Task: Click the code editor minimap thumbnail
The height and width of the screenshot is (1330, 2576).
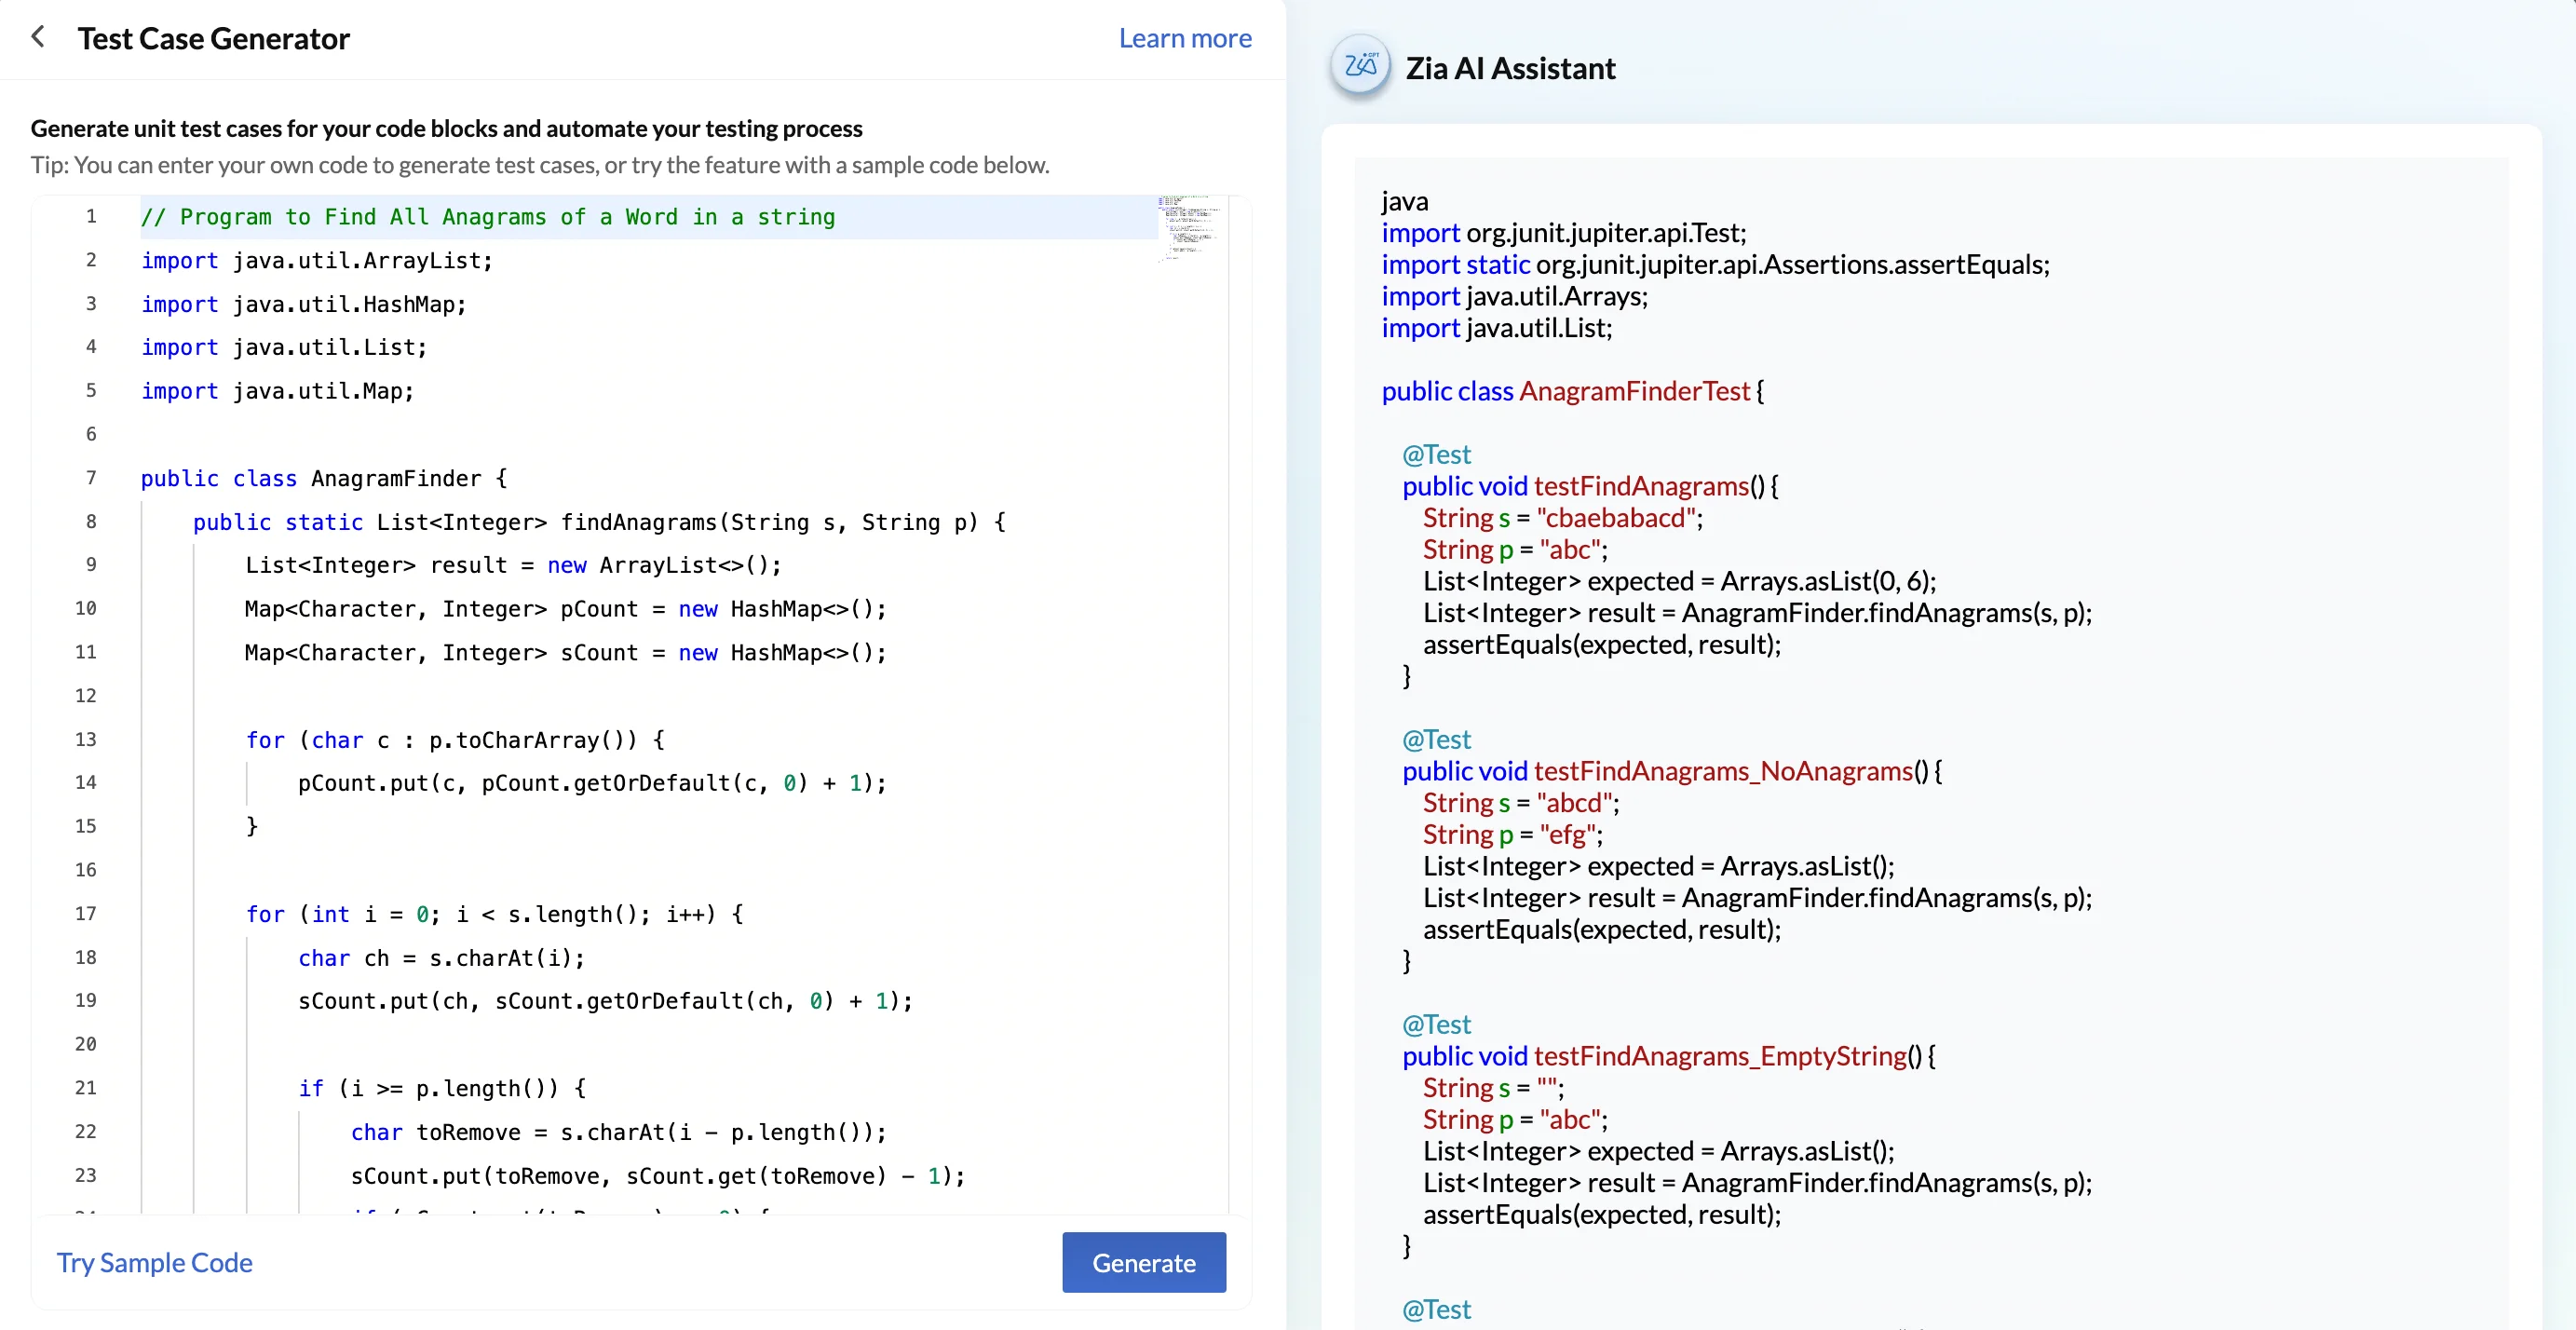Action: 1189,228
